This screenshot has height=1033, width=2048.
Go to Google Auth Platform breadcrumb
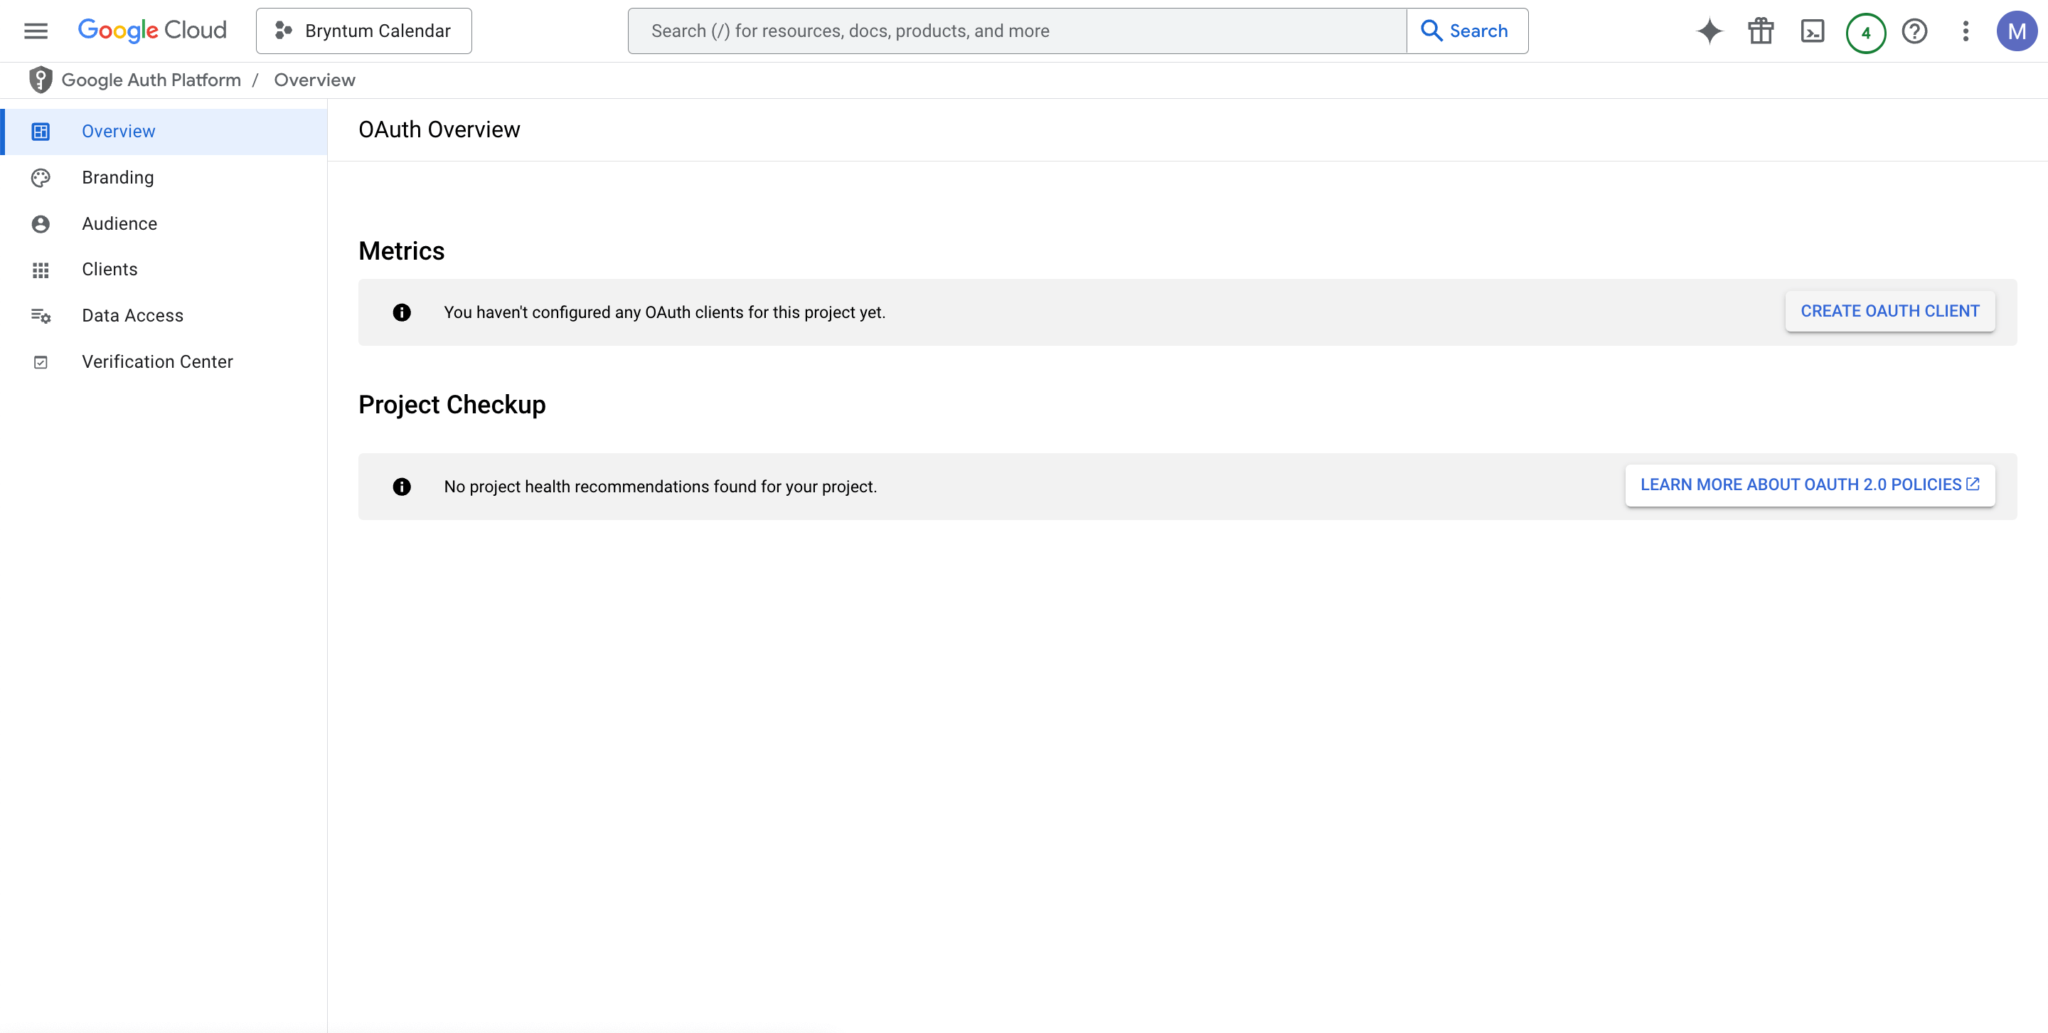tap(151, 80)
